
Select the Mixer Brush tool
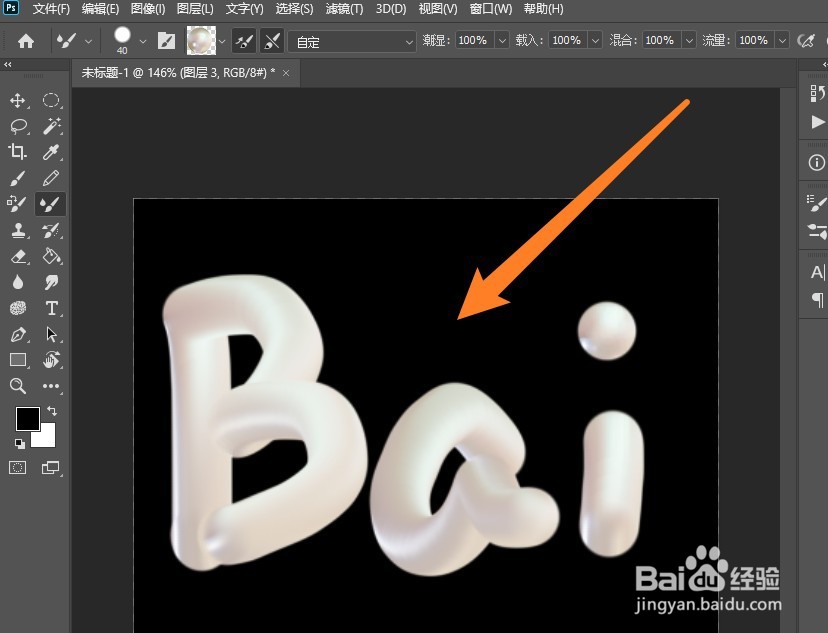(x=51, y=204)
